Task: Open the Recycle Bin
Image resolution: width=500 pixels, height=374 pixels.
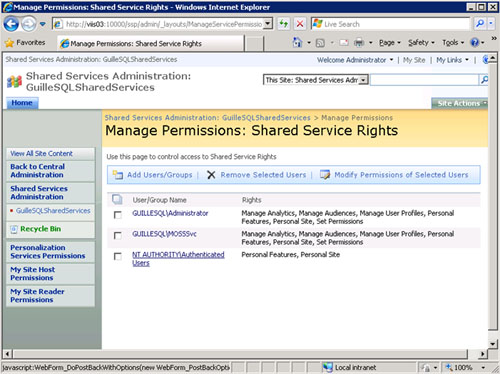Action: (x=40, y=229)
